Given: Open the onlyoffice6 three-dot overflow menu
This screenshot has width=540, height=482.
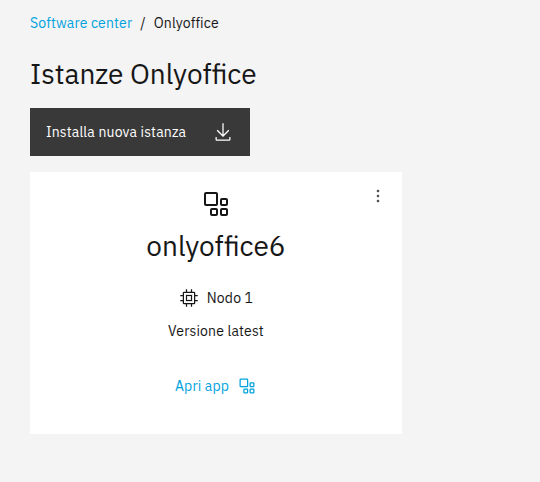Looking at the screenshot, I should point(378,196).
